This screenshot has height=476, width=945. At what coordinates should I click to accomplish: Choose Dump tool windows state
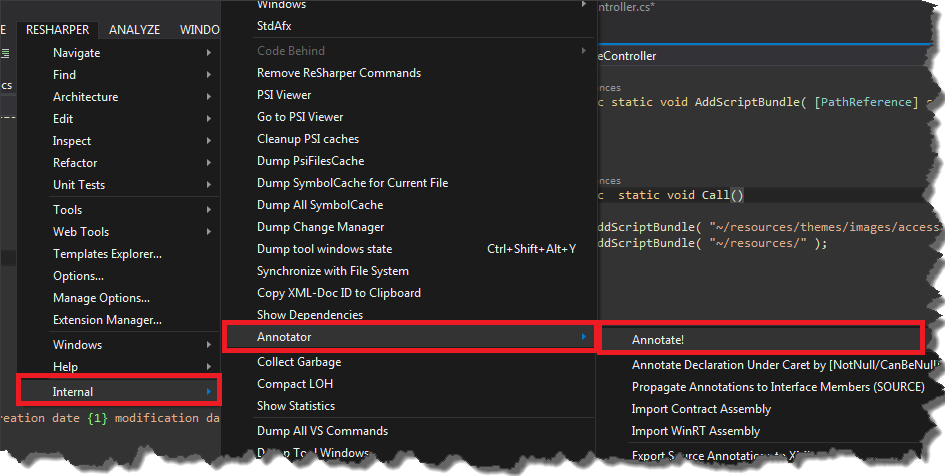(x=409, y=249)
